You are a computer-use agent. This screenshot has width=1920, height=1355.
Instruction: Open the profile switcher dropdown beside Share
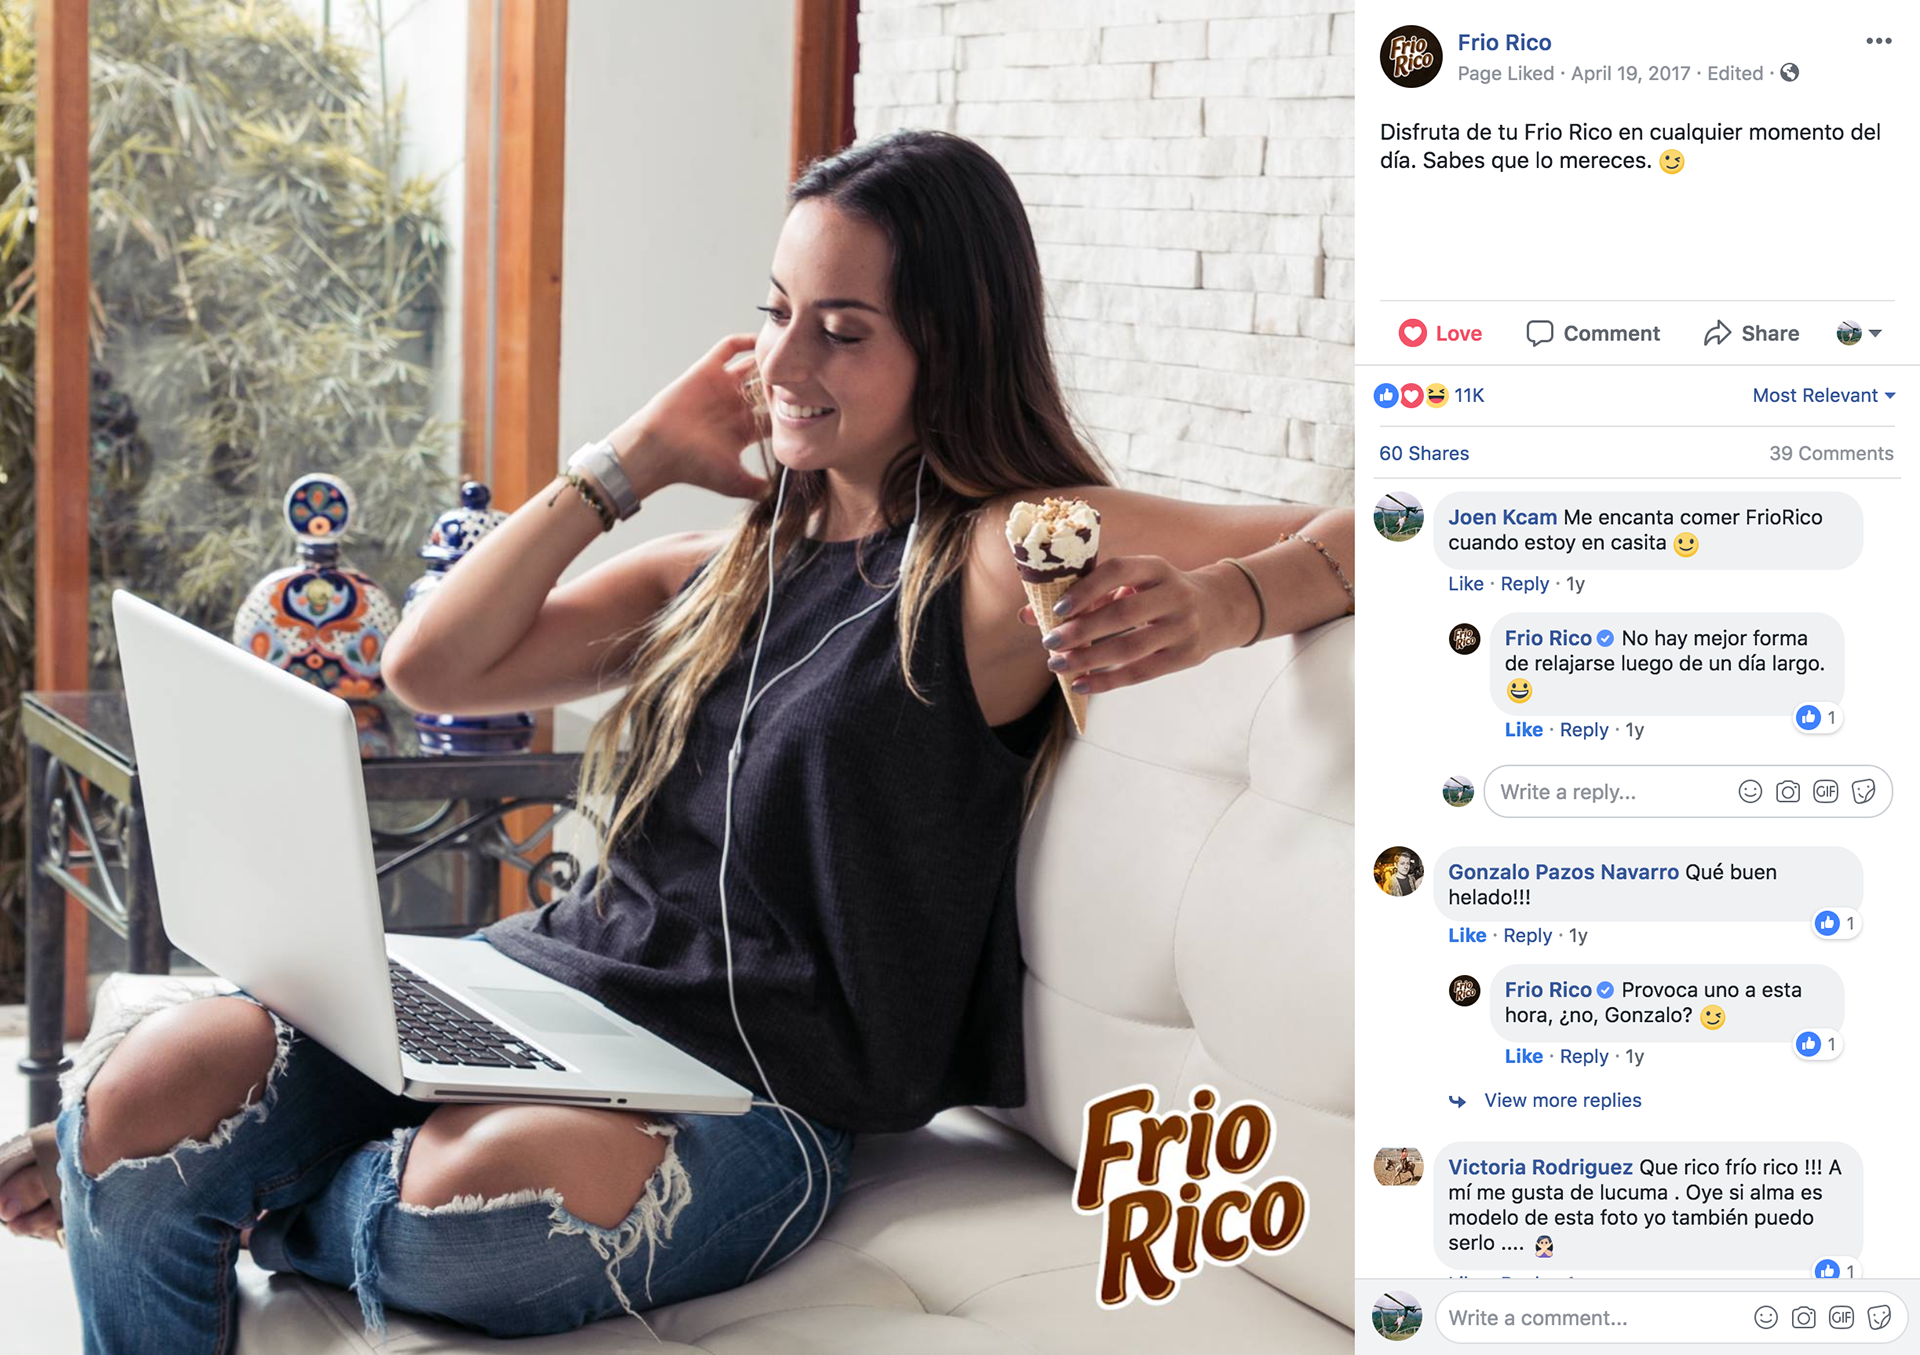(x=1860, y=333)
